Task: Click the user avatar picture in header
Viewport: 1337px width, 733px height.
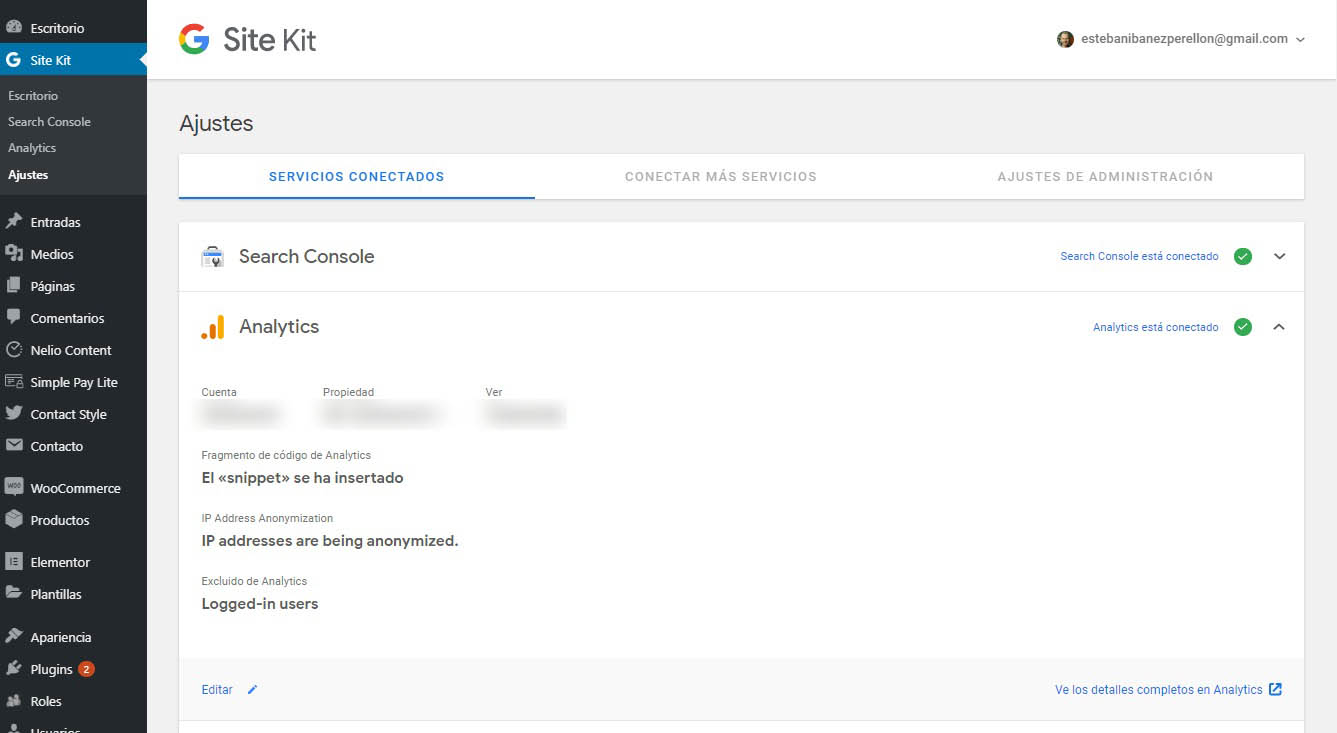Action: point(1065,39)
